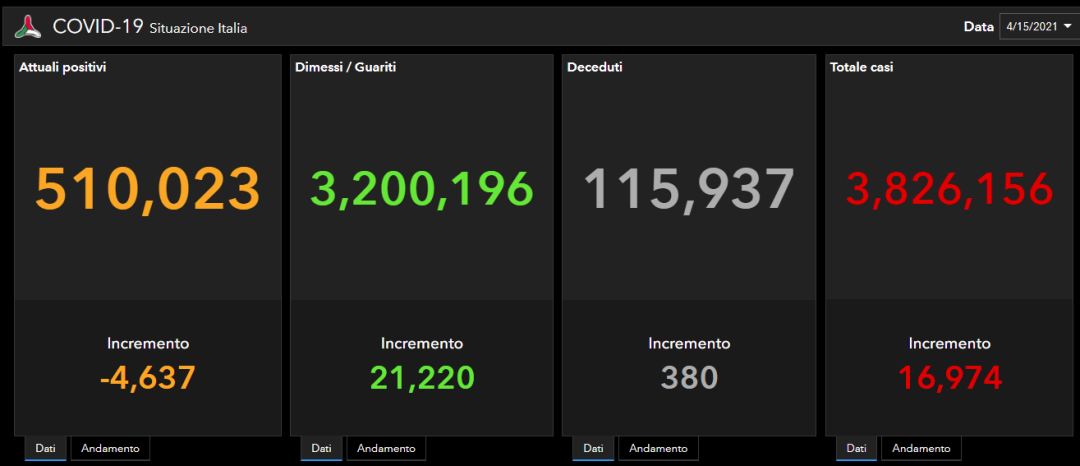Select Dati tab under Totale casi
The image size is (1080, 466).
(856, 448)
